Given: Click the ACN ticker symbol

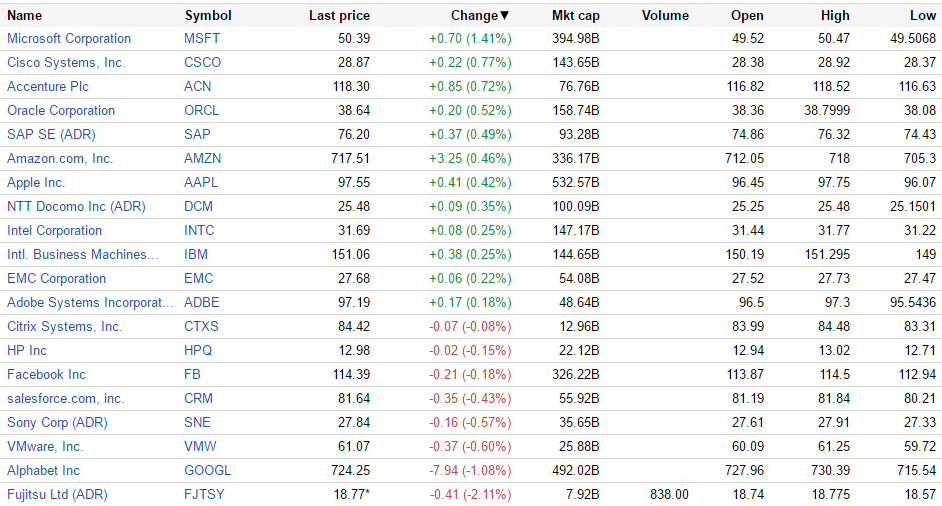Looking at the screenshot, I should [198, 87].
